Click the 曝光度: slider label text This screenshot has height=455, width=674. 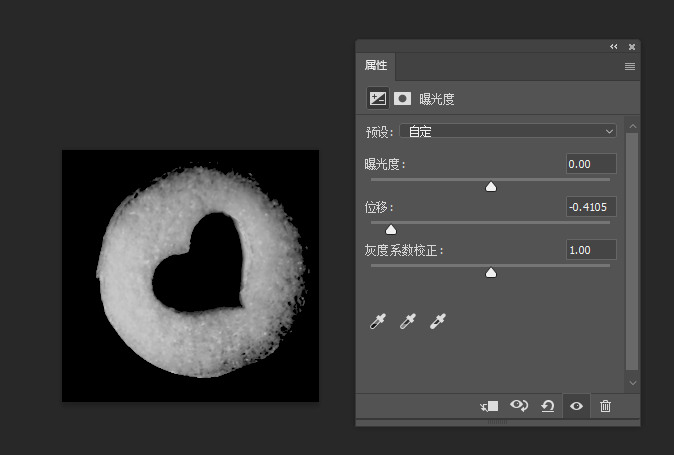coord(385,164)
